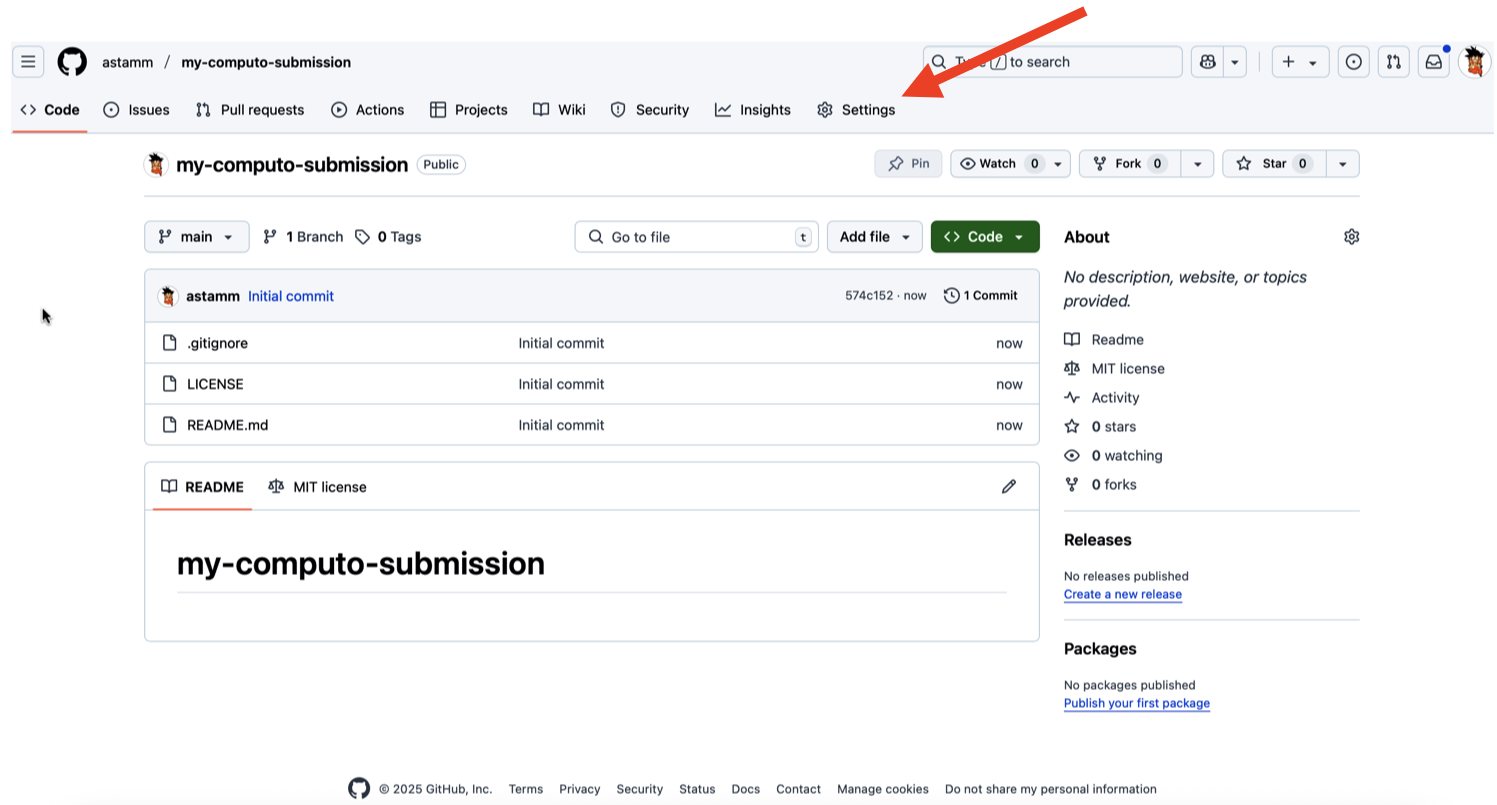Click the GitHub Octocat logo
Image resolution: width=1497 pixels, height=805 pixels.
72,62
